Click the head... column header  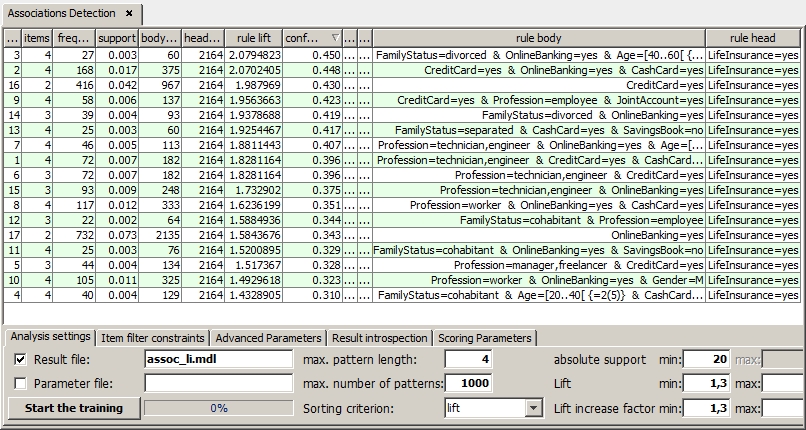(x=203, y=38)
